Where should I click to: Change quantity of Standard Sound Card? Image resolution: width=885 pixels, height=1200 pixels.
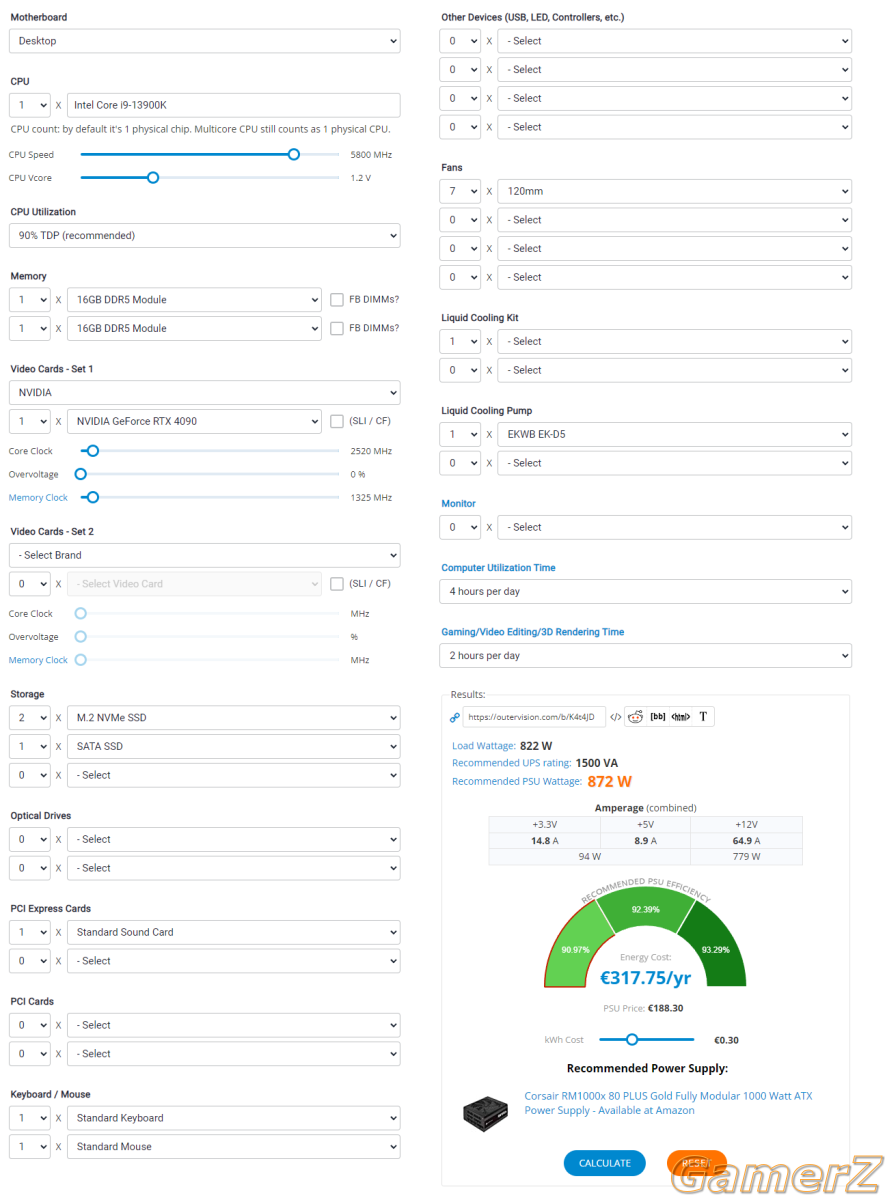coord(29,932)
